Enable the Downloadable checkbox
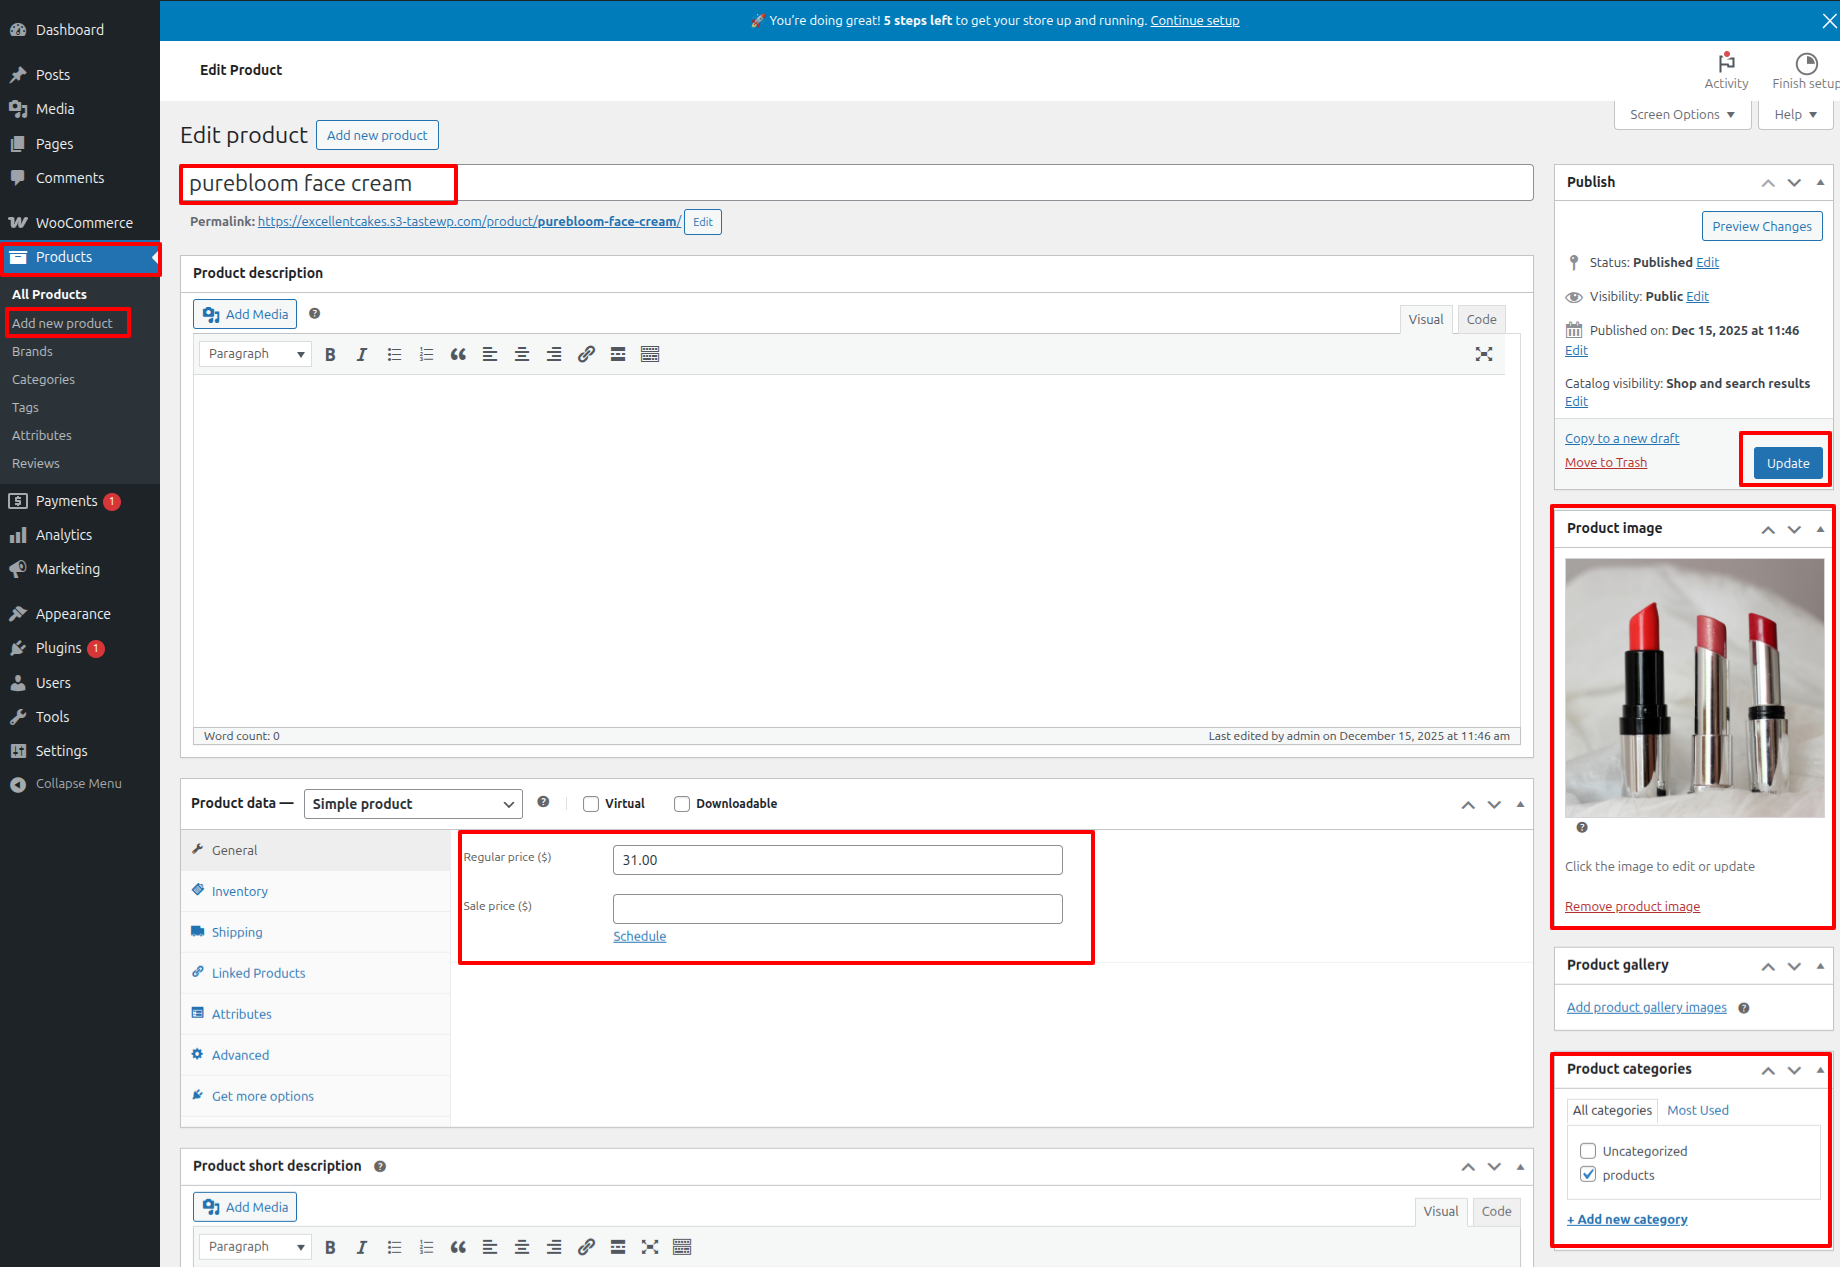The width and height of the screenshot is (1840, 1267). coord(682,804)
